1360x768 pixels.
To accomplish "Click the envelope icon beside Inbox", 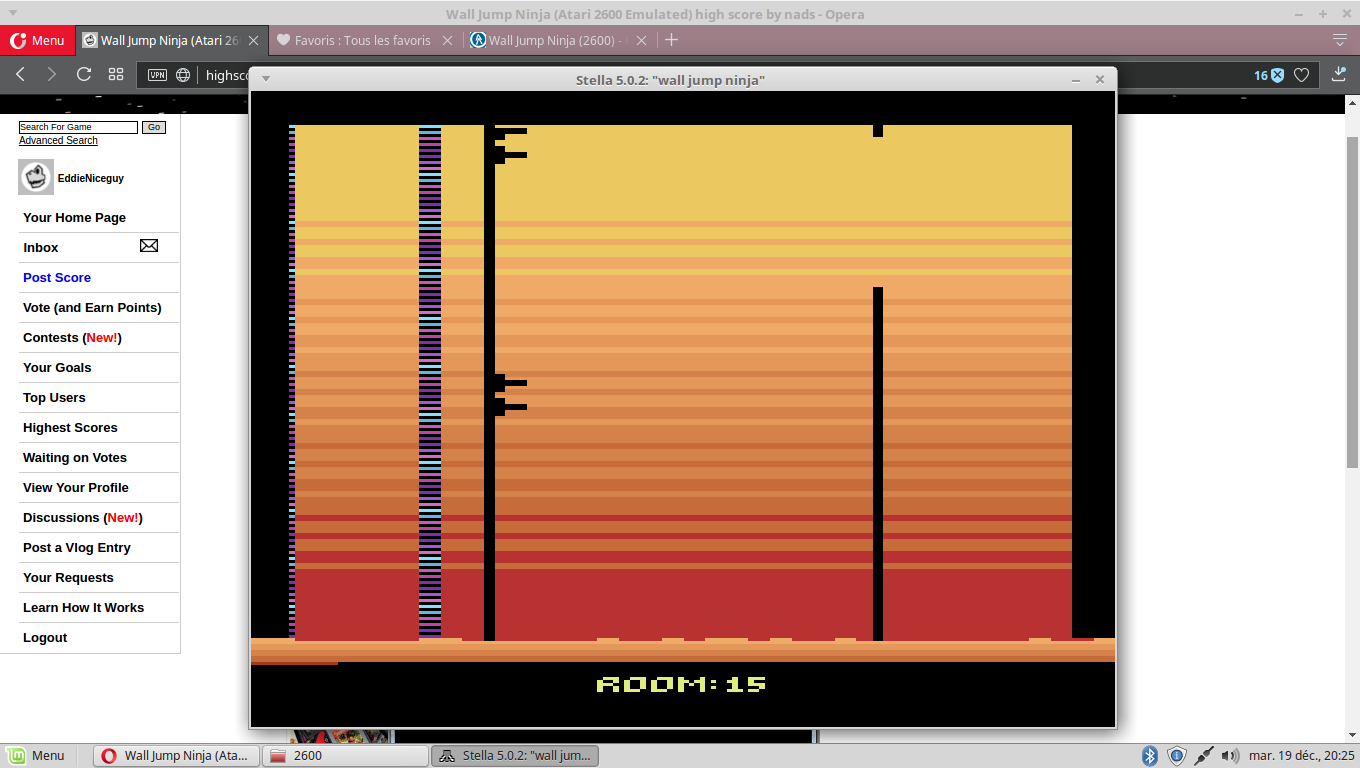I will [x=148, y=246].
